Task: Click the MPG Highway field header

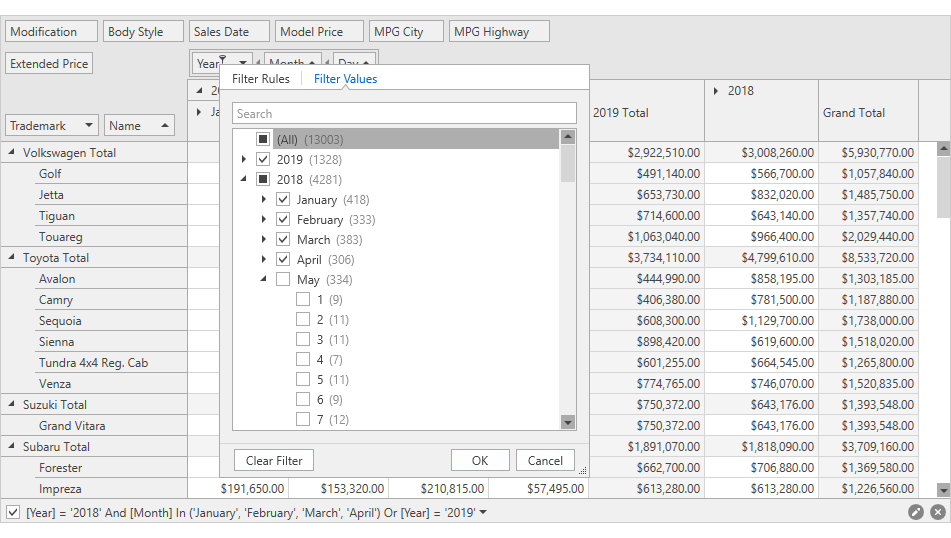Action: [499, 32]
